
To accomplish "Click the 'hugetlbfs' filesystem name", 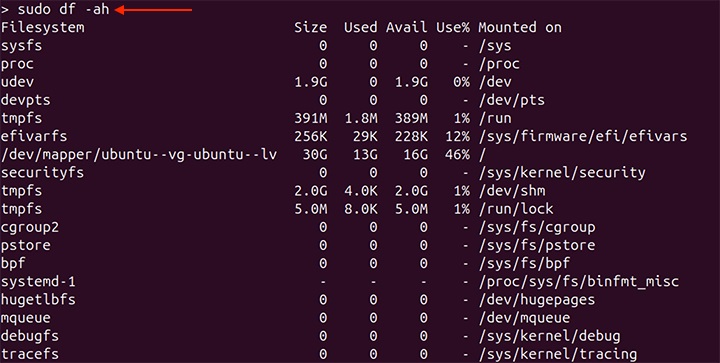I will tap(38, 300).
